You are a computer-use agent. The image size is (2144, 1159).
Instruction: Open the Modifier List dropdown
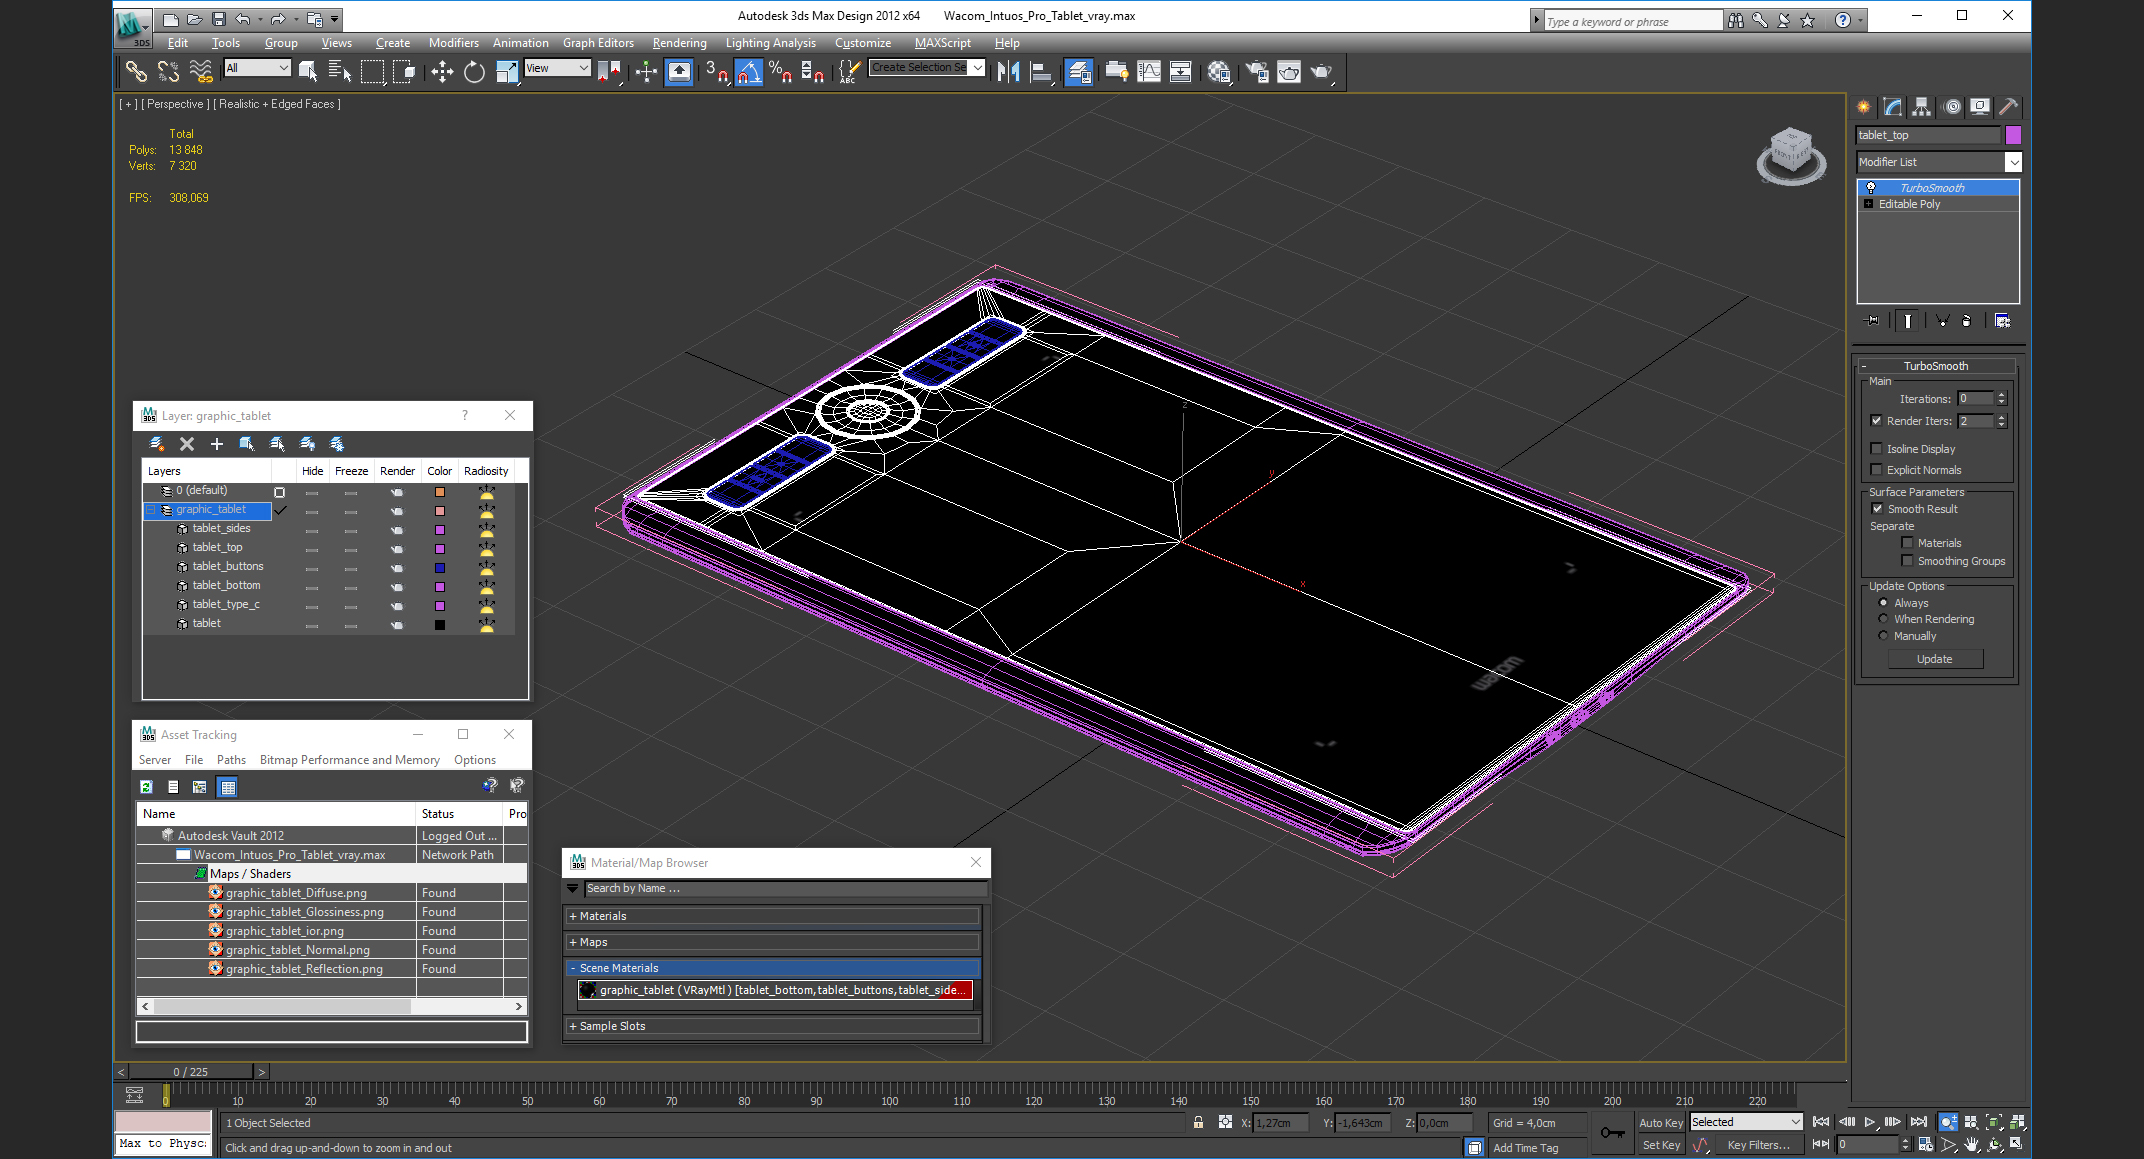[1939, 162]
